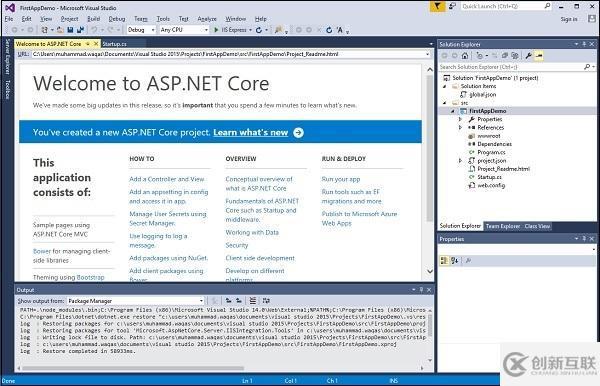The width and height of the screenshot is (600, 386).
Task: Click Property Pages icon in the Properties panel
Action: coord(468,261)
